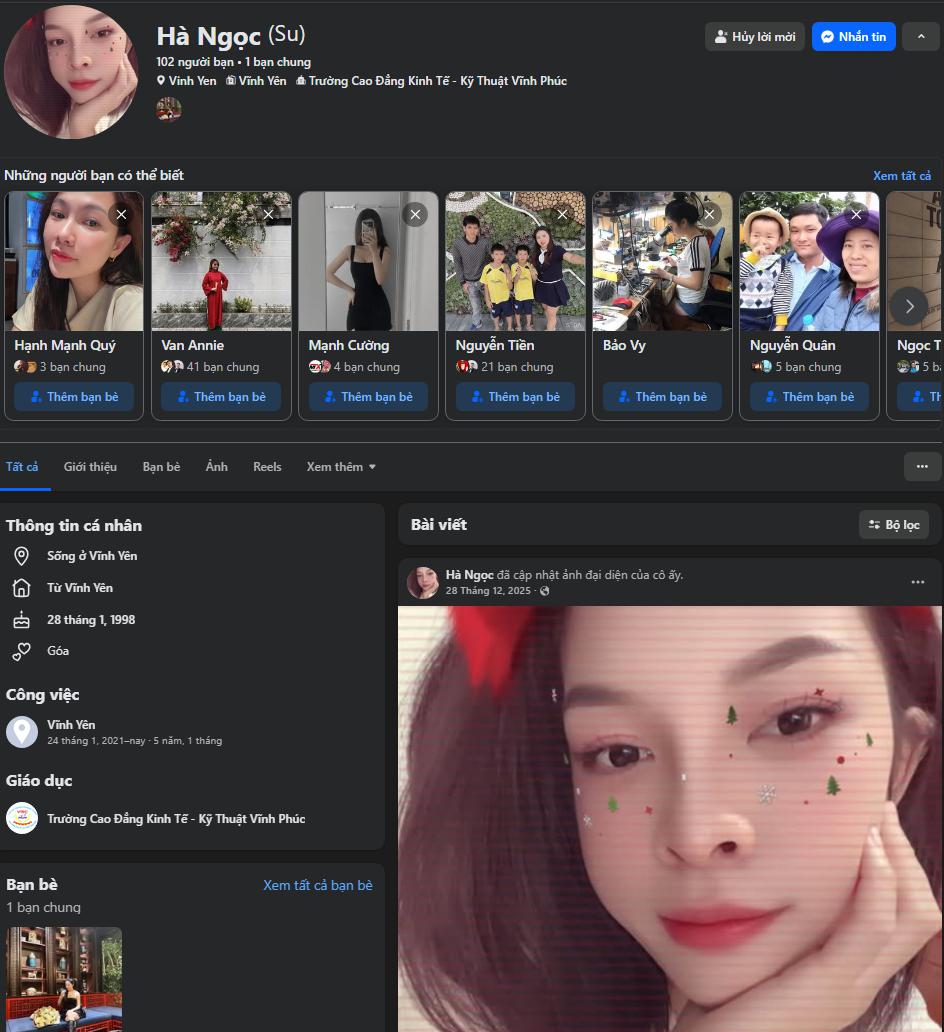Screen dimensions: 944x1032
Task: Switch to the Bạn bè tab
Action: point(161,467)
